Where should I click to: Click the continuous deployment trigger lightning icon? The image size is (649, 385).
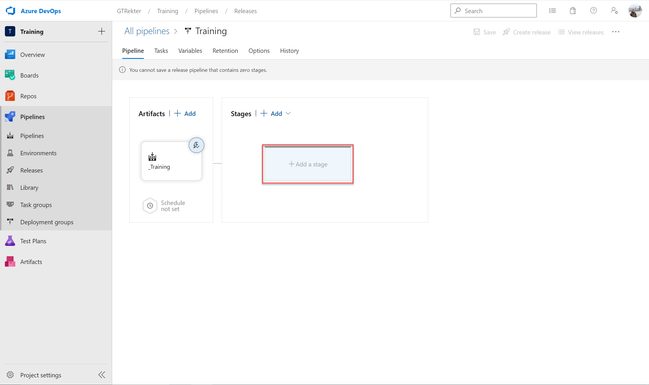pos(196,145)
